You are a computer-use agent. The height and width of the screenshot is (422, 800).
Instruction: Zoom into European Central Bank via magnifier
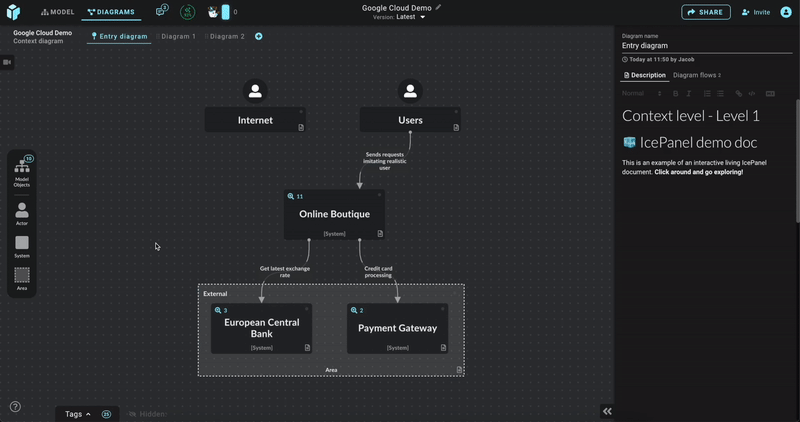tap(218, 310)
